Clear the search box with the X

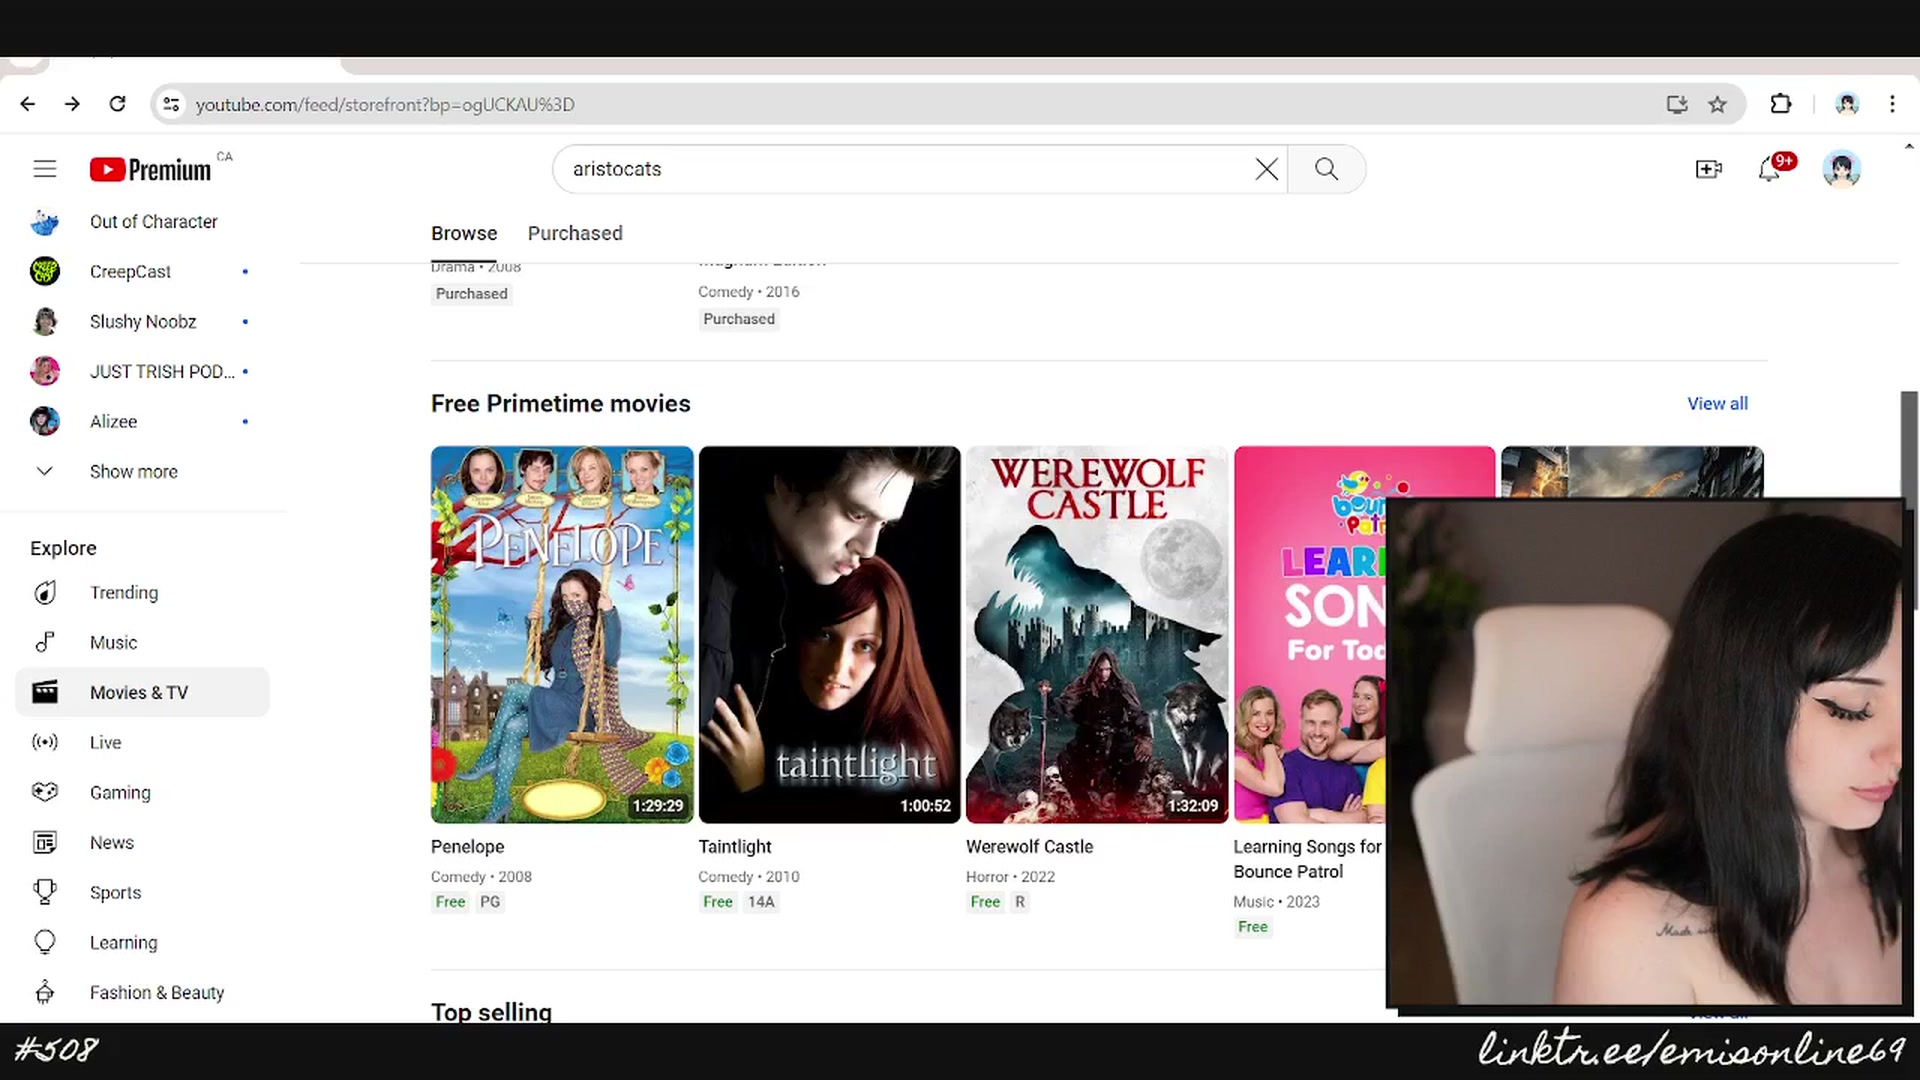click(x=1267, y=169)
